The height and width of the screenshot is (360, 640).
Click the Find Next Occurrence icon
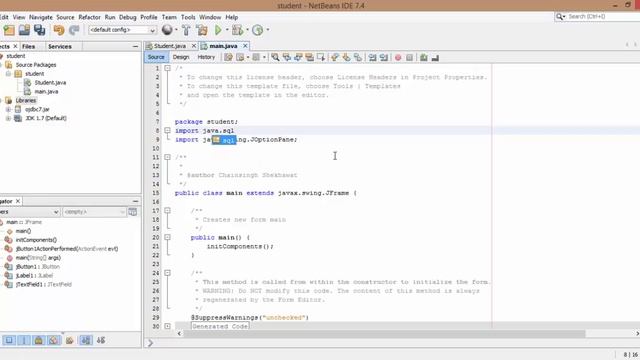click(298, 58)
